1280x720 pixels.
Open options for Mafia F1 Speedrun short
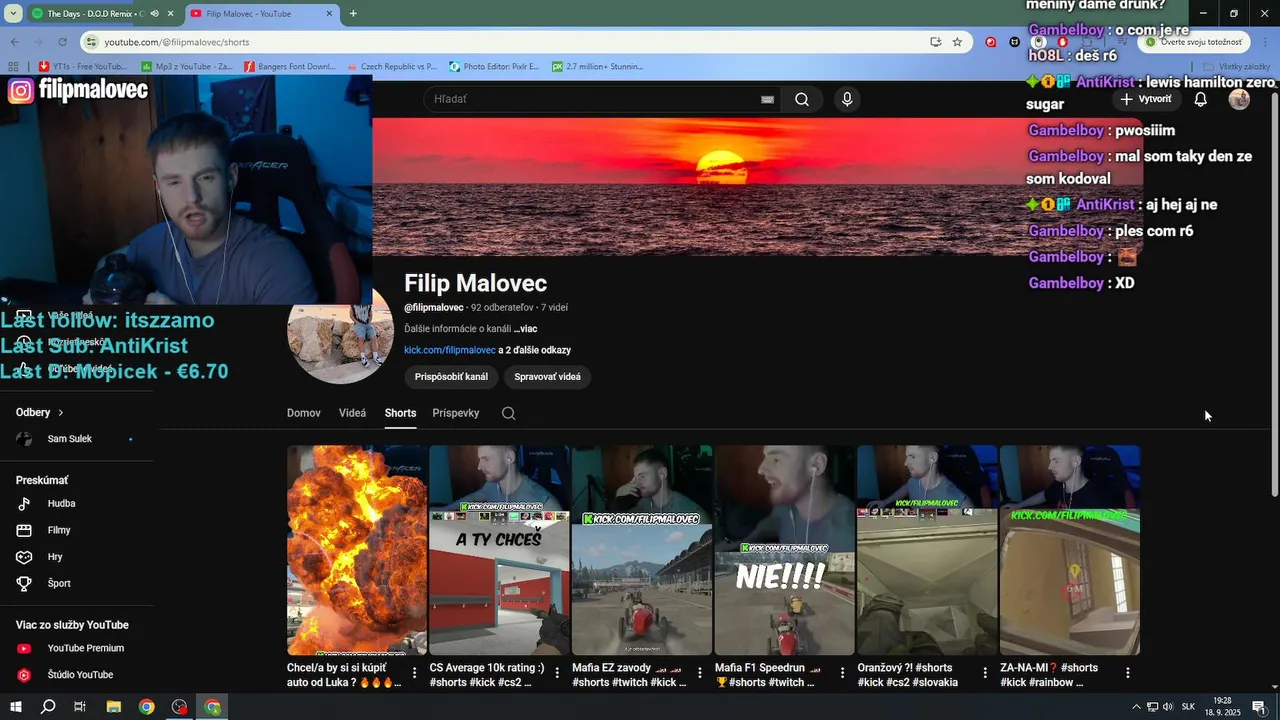coord(842,673)
